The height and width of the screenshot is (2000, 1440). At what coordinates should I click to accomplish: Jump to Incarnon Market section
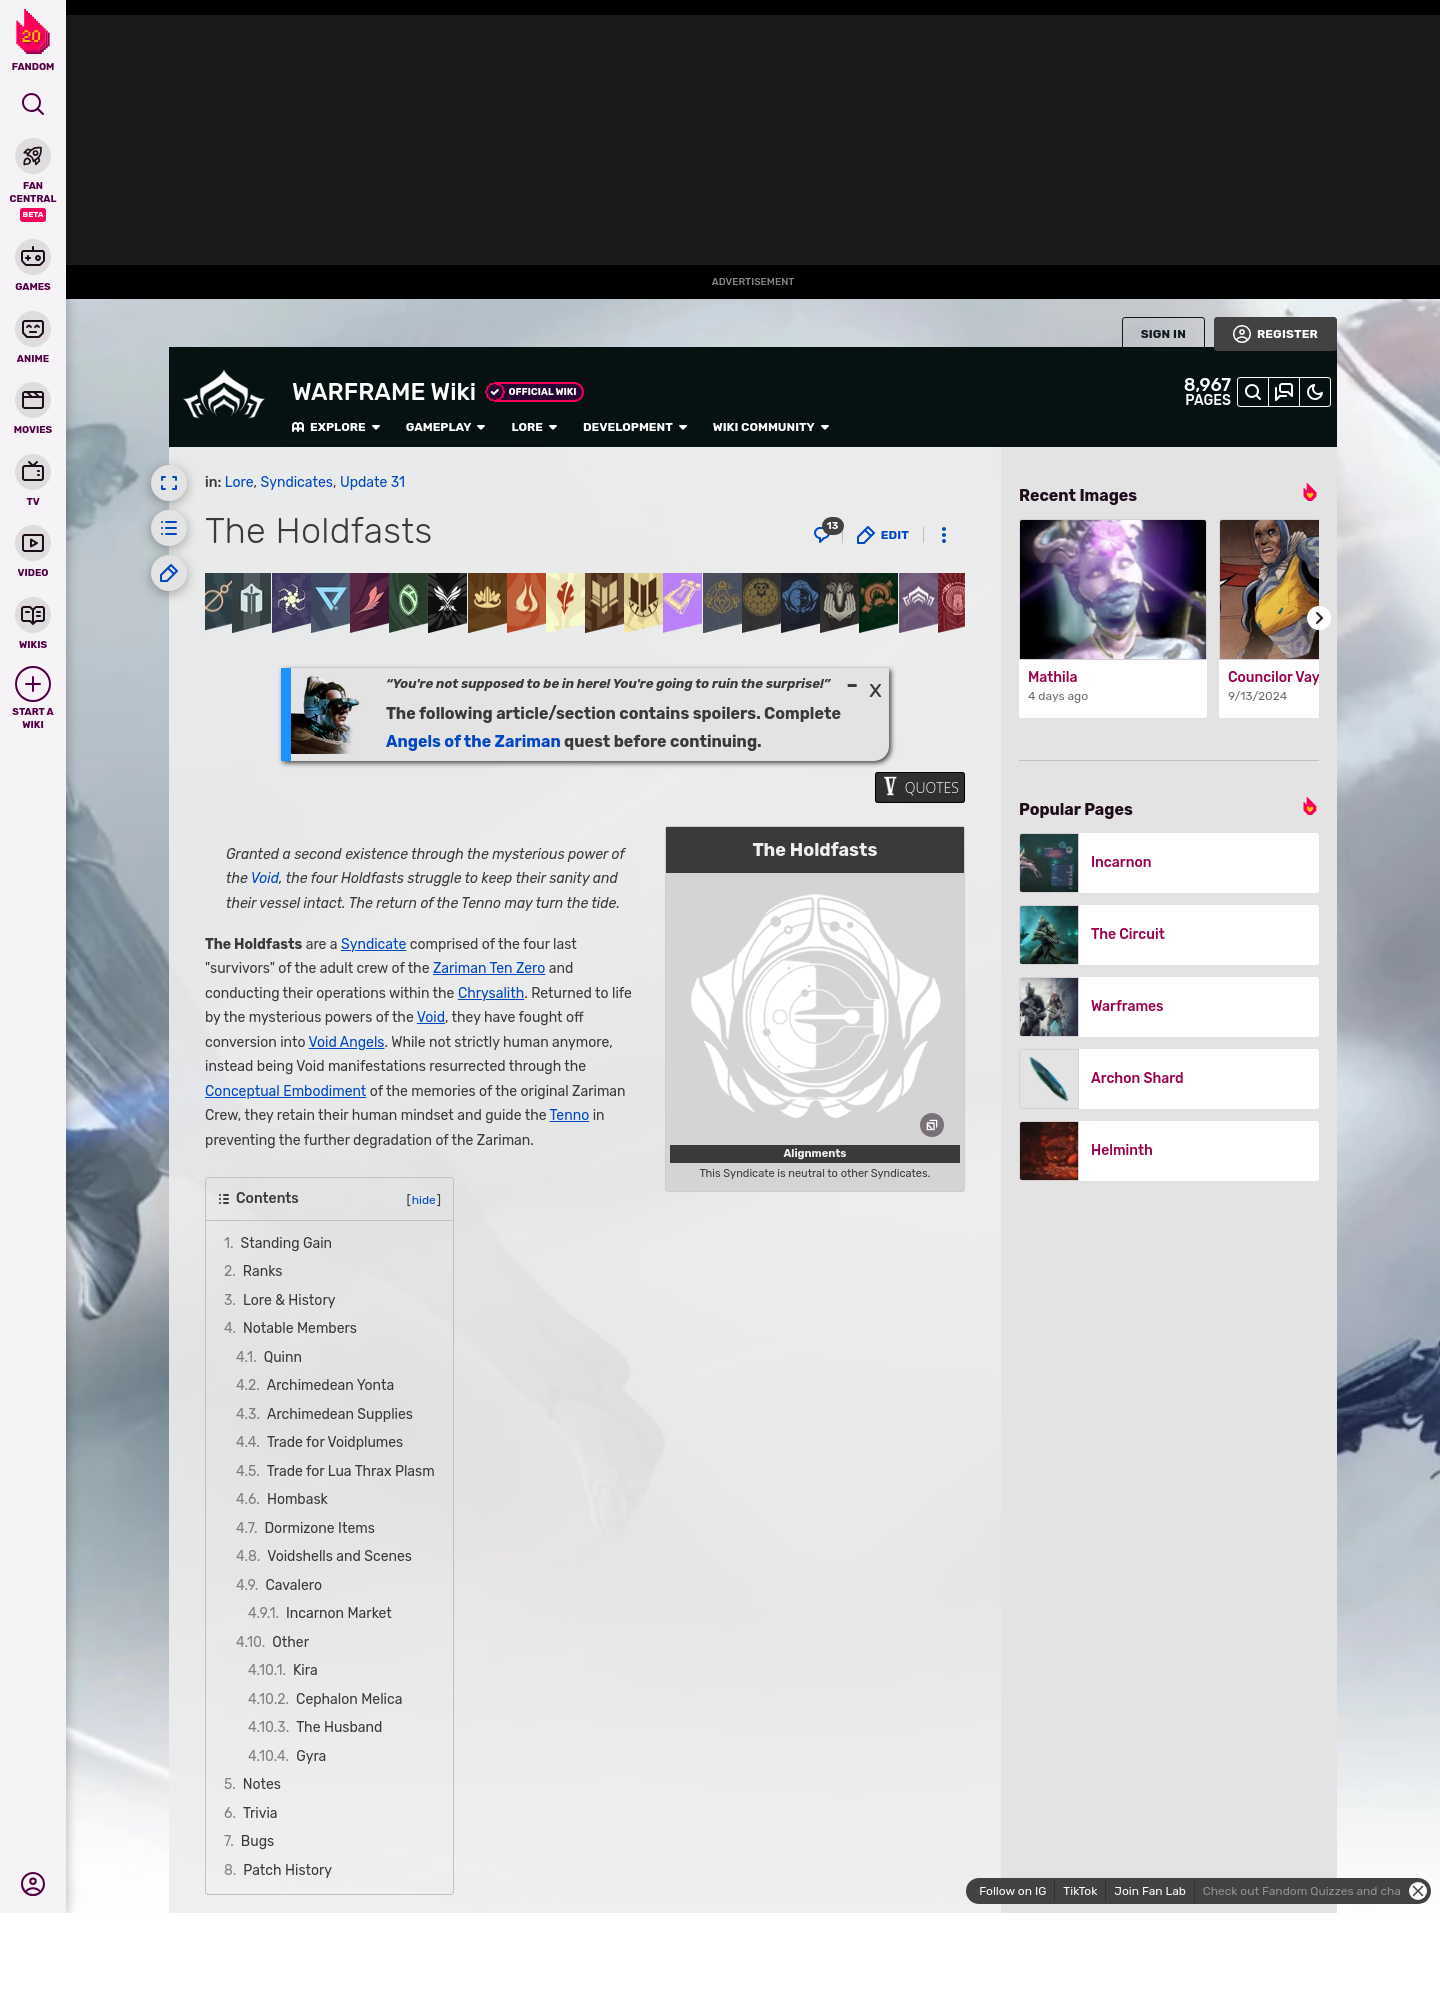point(339,1613)
